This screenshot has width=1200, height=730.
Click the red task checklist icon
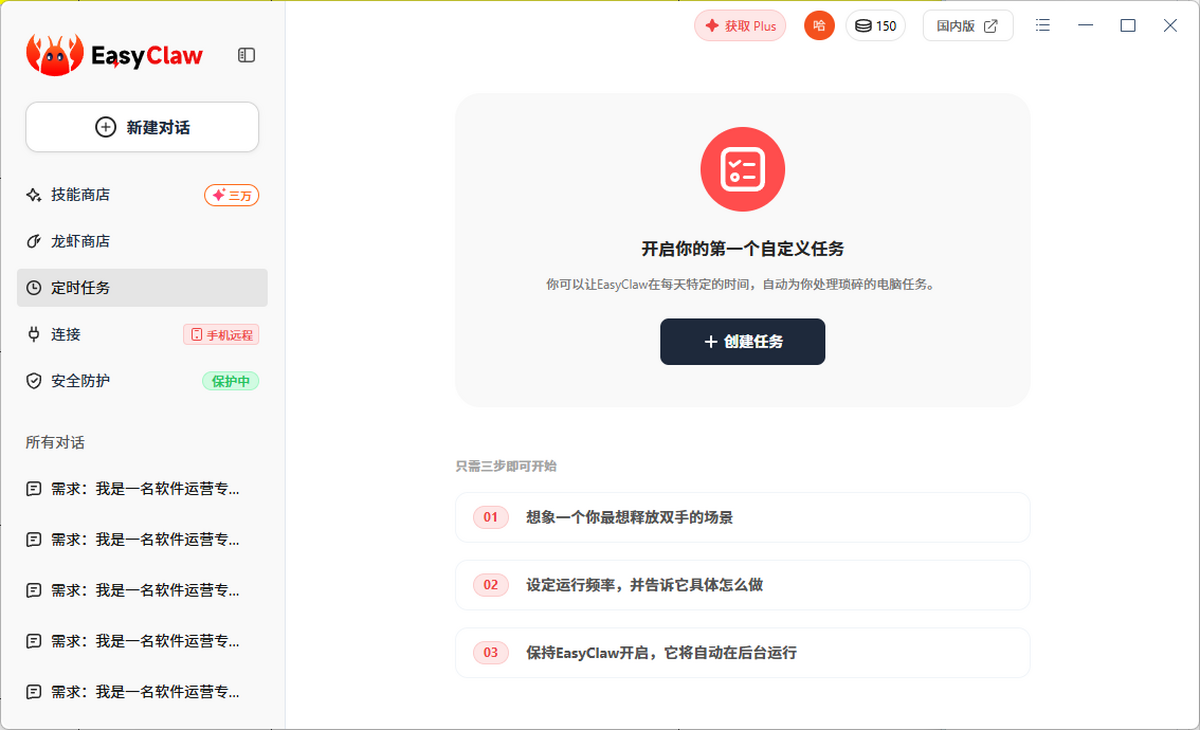tap(742, 169)
